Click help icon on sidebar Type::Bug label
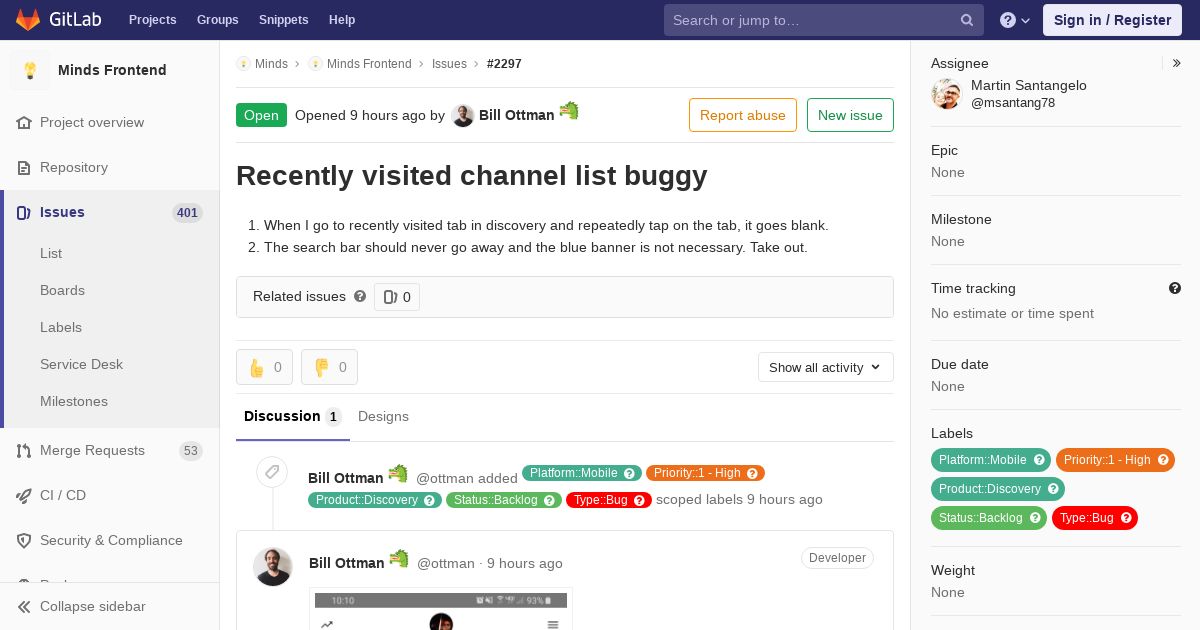Viewport: 1200px width, 630px height. click(x=1126, y=518)
